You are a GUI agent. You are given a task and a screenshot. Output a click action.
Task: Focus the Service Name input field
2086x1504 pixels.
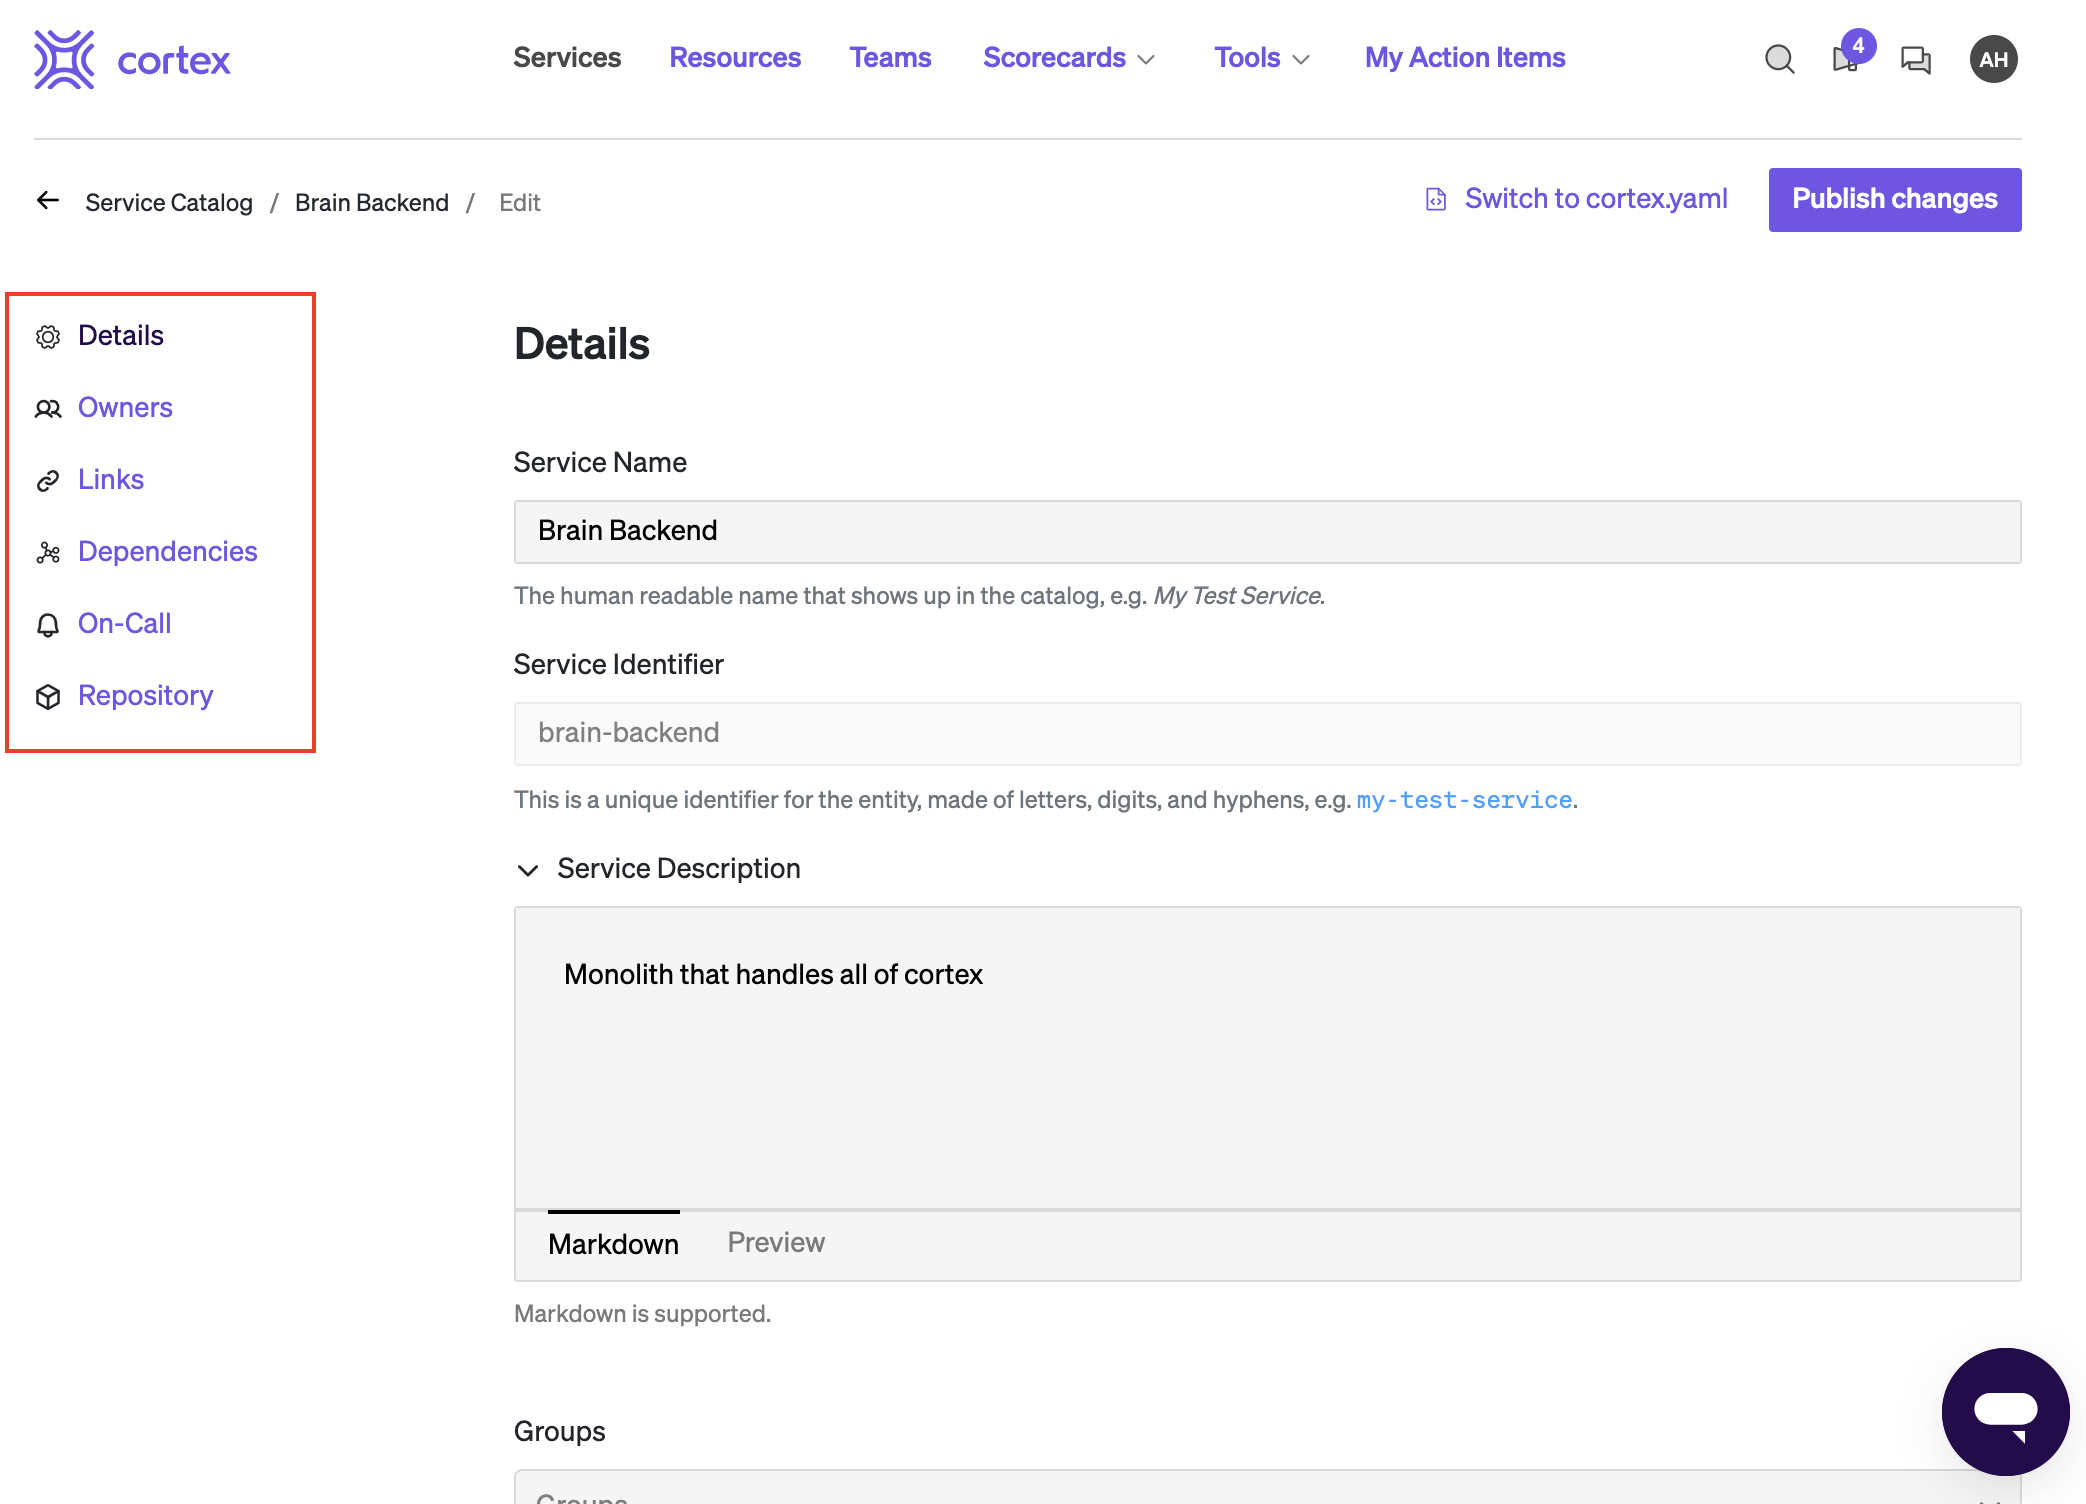click(1267, 532)
